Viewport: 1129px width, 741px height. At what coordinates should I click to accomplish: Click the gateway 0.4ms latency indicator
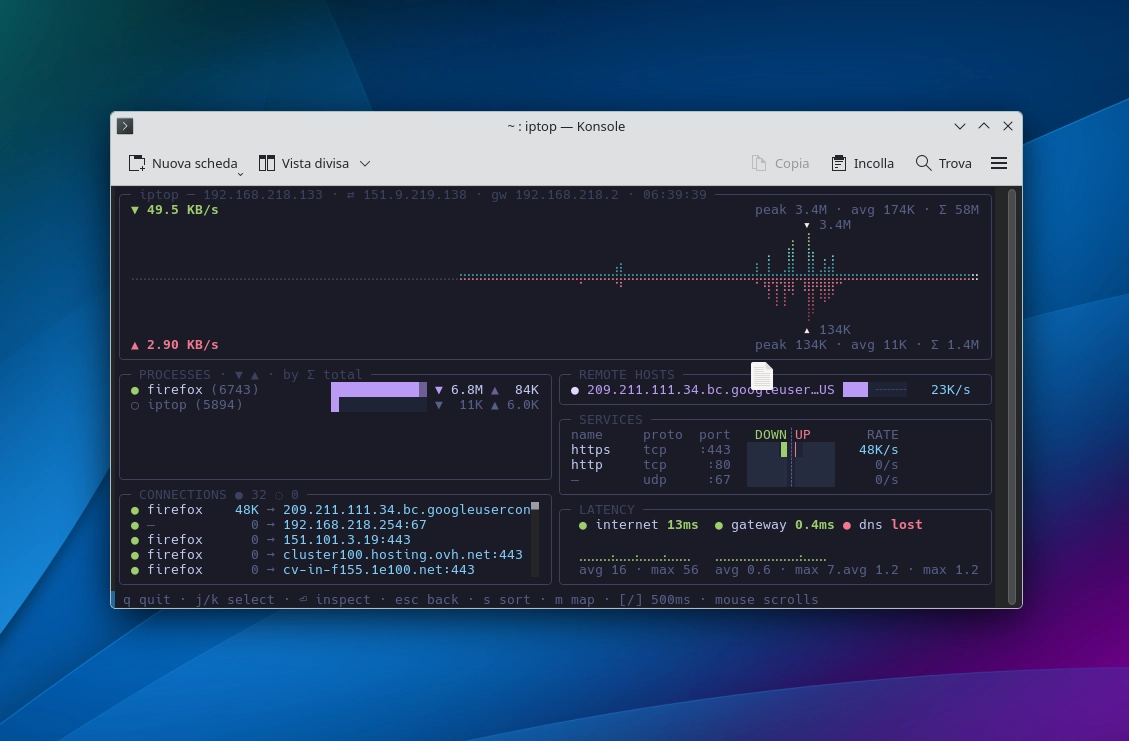[774, 524]
